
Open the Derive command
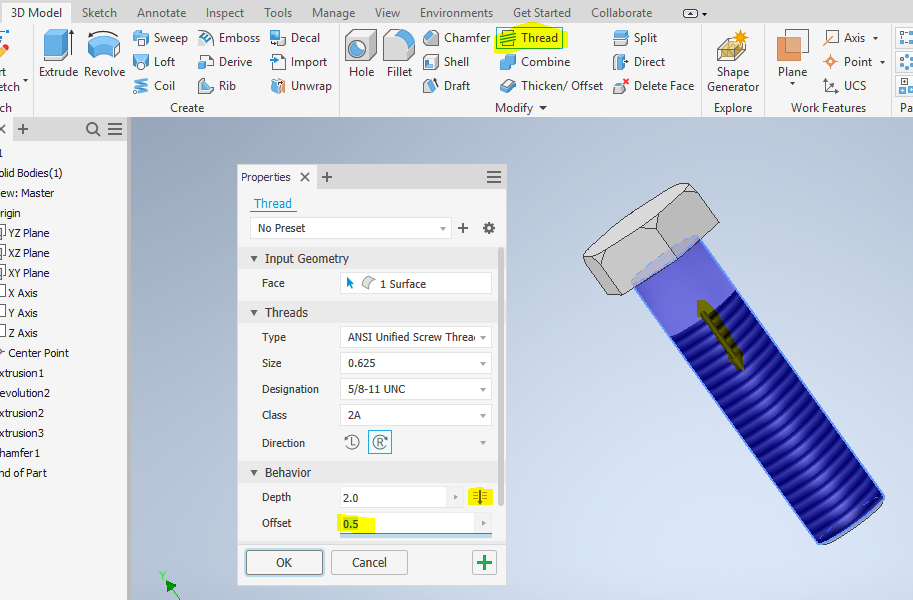click(225, 62)
